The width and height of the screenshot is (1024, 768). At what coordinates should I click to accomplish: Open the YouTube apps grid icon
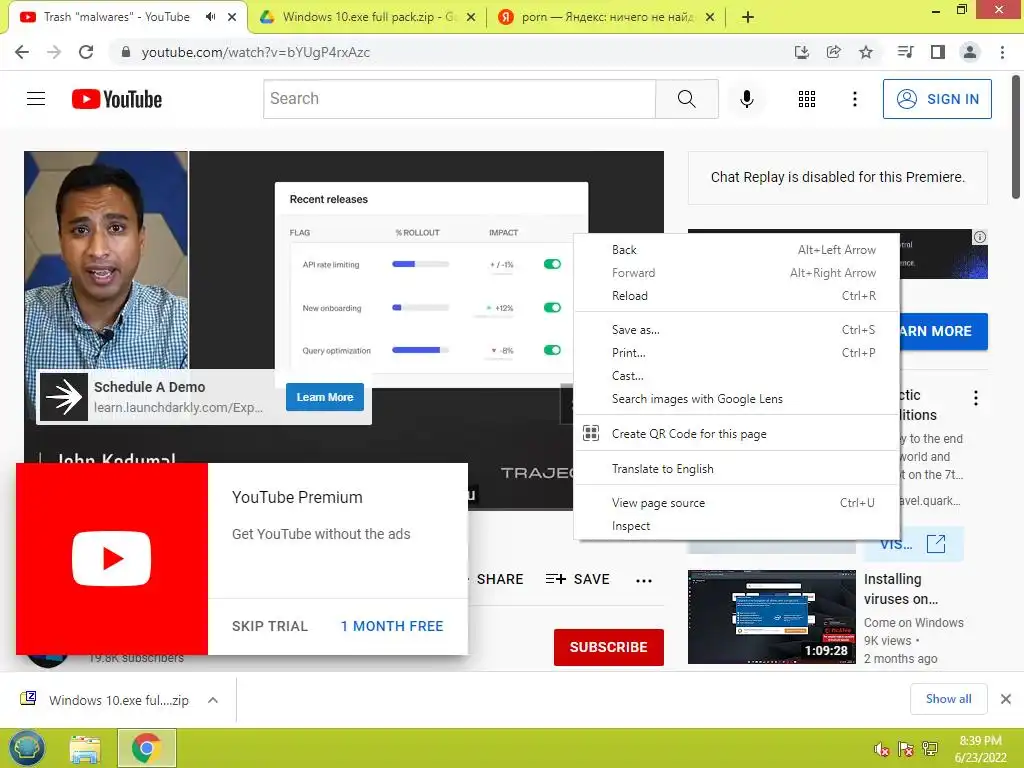807,99
